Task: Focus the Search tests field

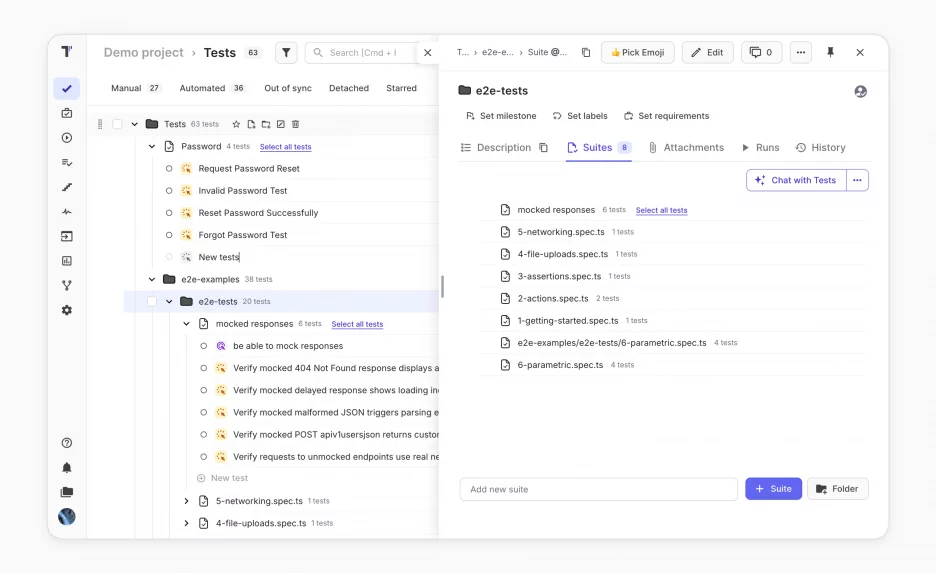Action: 364,53
